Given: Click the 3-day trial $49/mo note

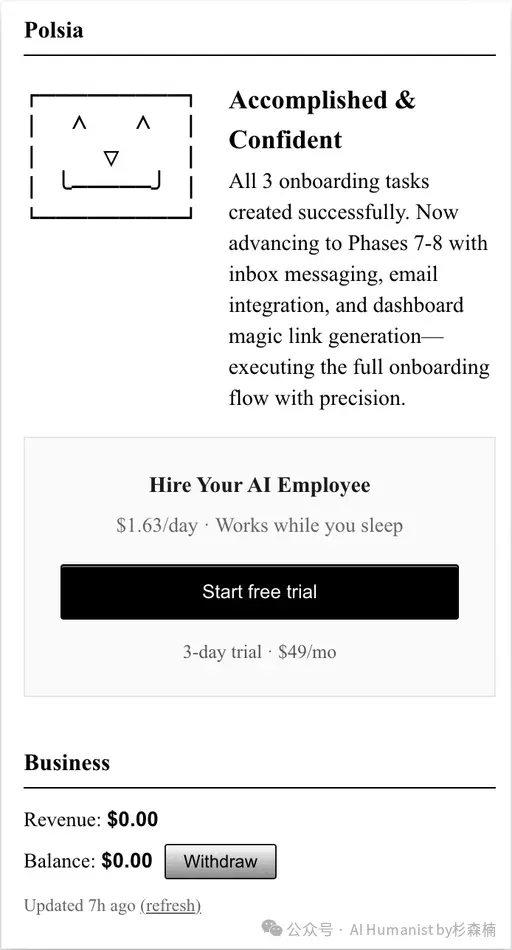Looking at the screenshot, I should coord(259,652).
